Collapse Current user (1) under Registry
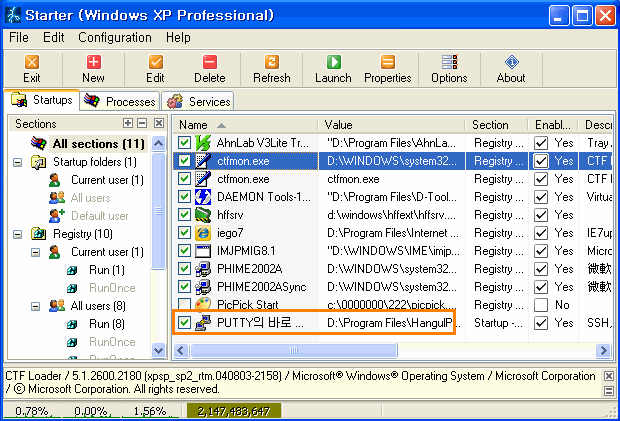Image resolution: width=620 pixels, height=421 pixels. point(36,252)
